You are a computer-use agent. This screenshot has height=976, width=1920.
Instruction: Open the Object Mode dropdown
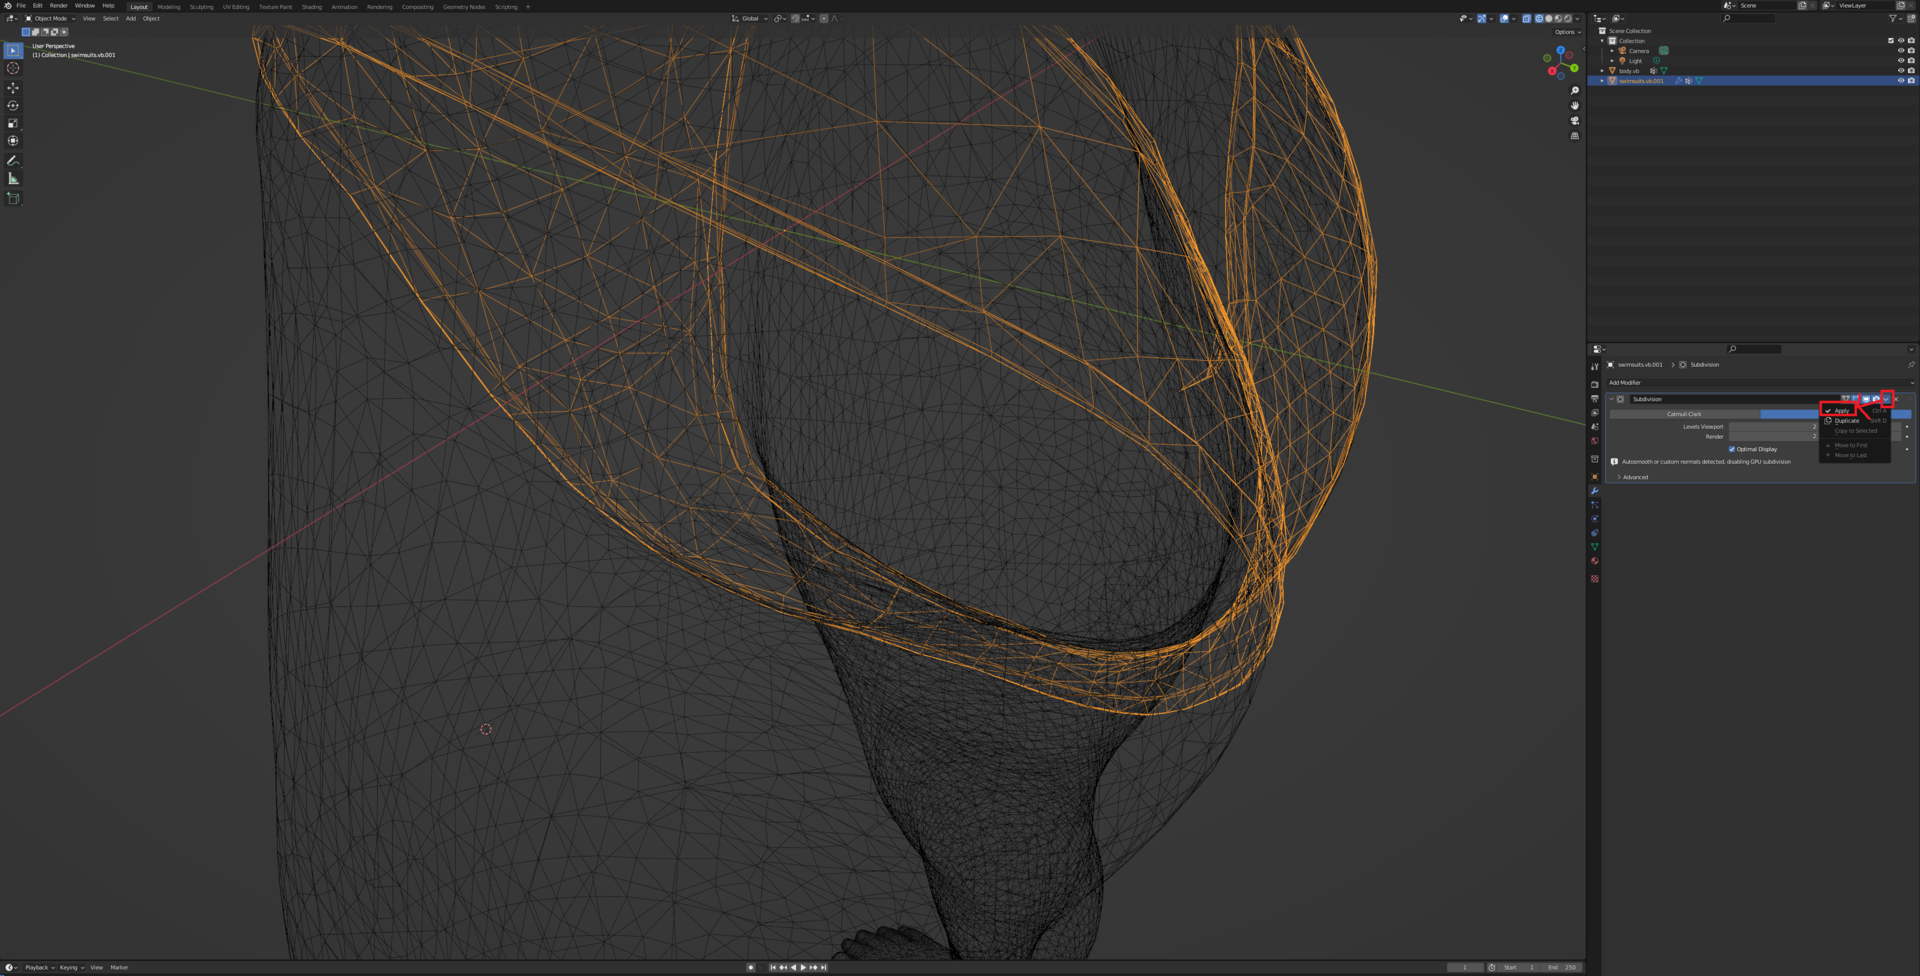click(50, 19)
